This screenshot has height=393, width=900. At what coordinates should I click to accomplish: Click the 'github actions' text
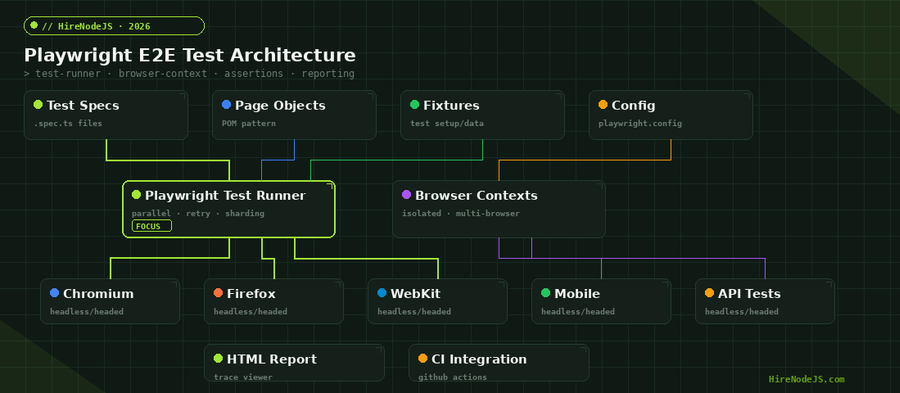(452, 377)
